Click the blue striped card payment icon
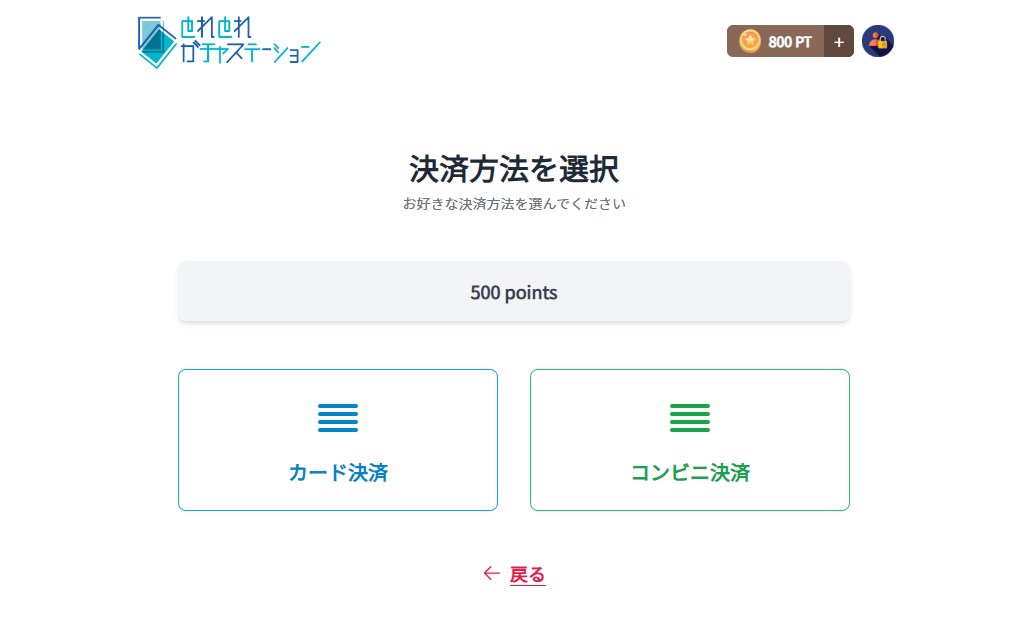Viewport: 1009px width, 643px height. [x=338, y=418]
